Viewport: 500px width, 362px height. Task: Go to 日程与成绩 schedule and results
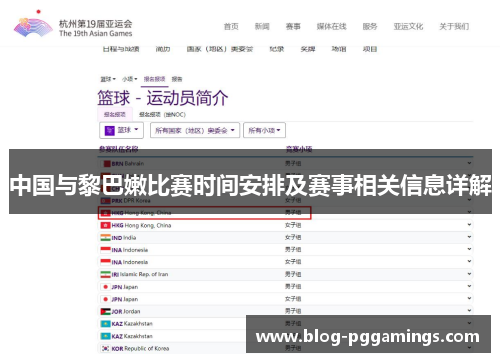point(121,49)
